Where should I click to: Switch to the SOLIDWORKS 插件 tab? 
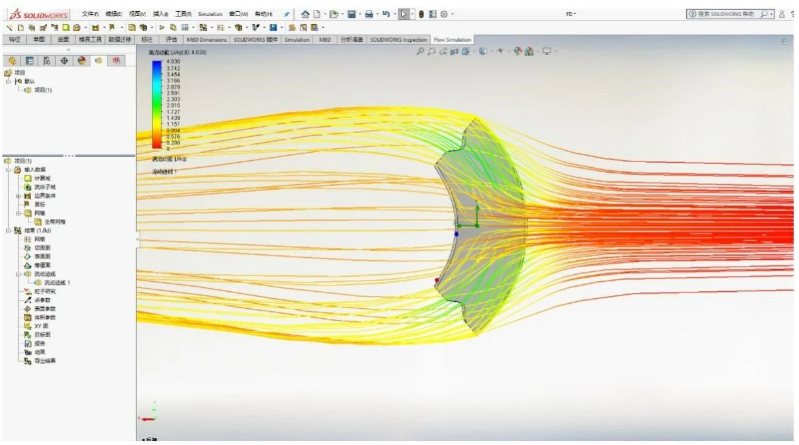tap(255, 39)
